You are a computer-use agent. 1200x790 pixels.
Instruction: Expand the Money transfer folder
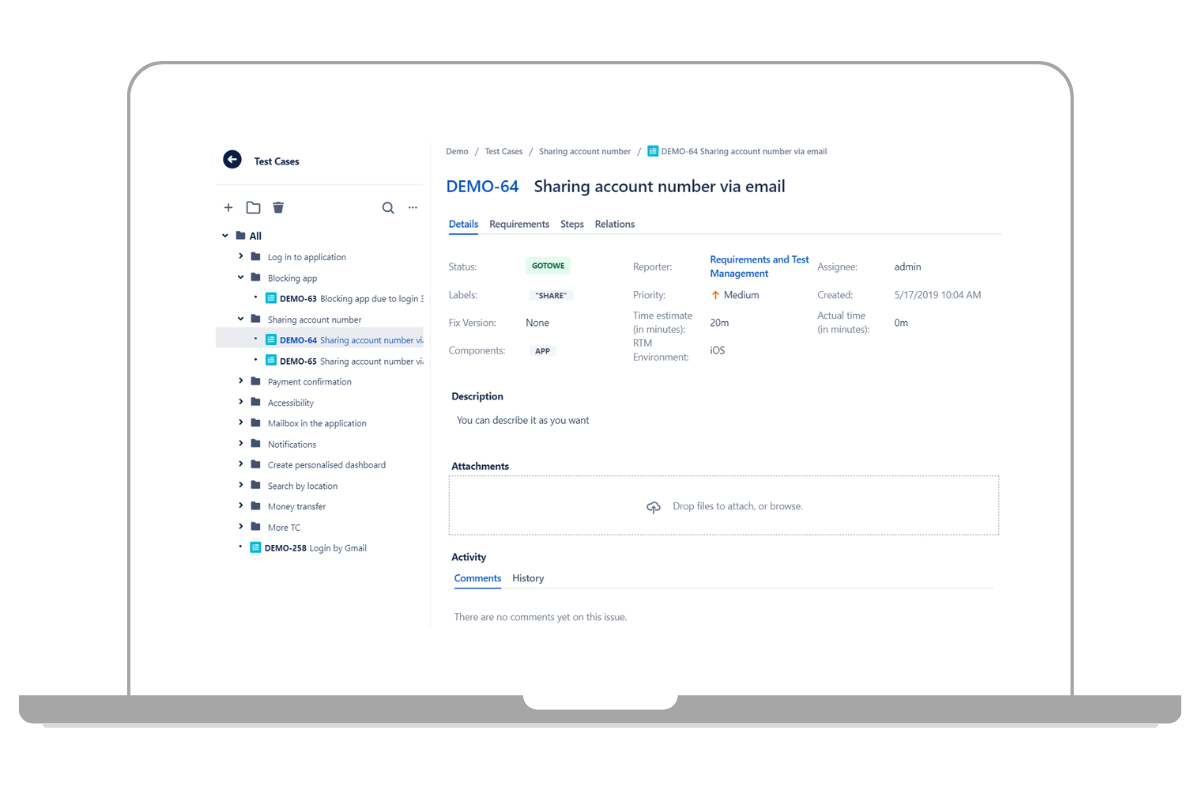(x=241, y=506)
